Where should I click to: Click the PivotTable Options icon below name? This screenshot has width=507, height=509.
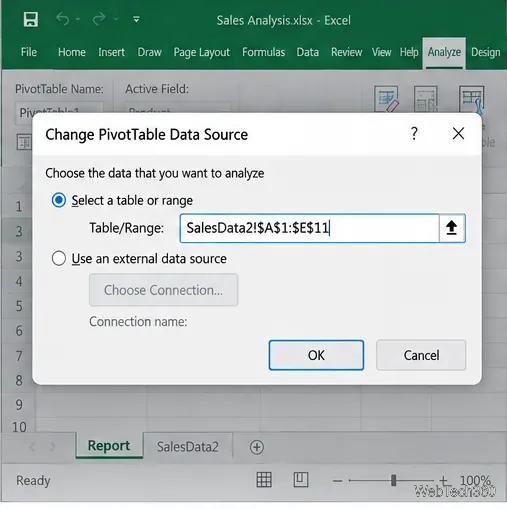point(24,142)
